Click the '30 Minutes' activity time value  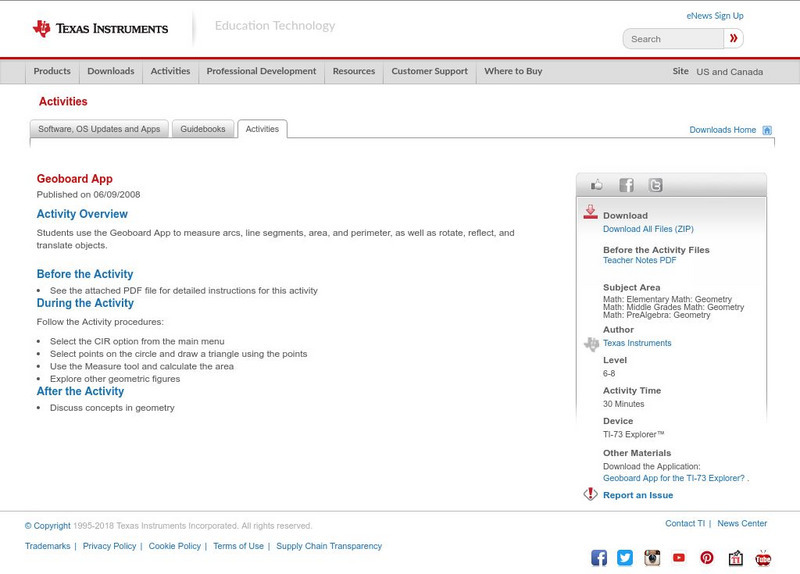(623, 404)
